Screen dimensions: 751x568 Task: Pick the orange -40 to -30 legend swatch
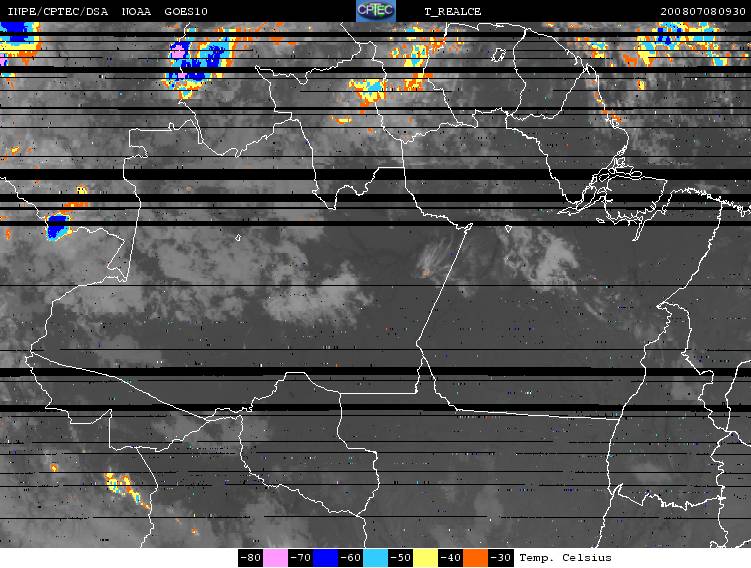[476, 558]
